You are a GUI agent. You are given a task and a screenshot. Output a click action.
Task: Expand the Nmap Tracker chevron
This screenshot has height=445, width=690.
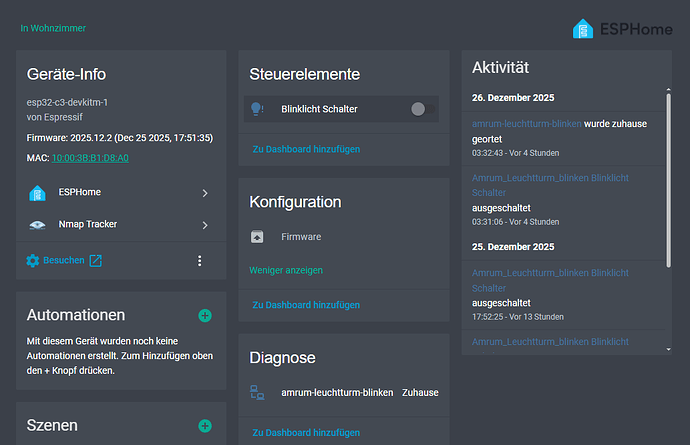[x=205, y=225]
